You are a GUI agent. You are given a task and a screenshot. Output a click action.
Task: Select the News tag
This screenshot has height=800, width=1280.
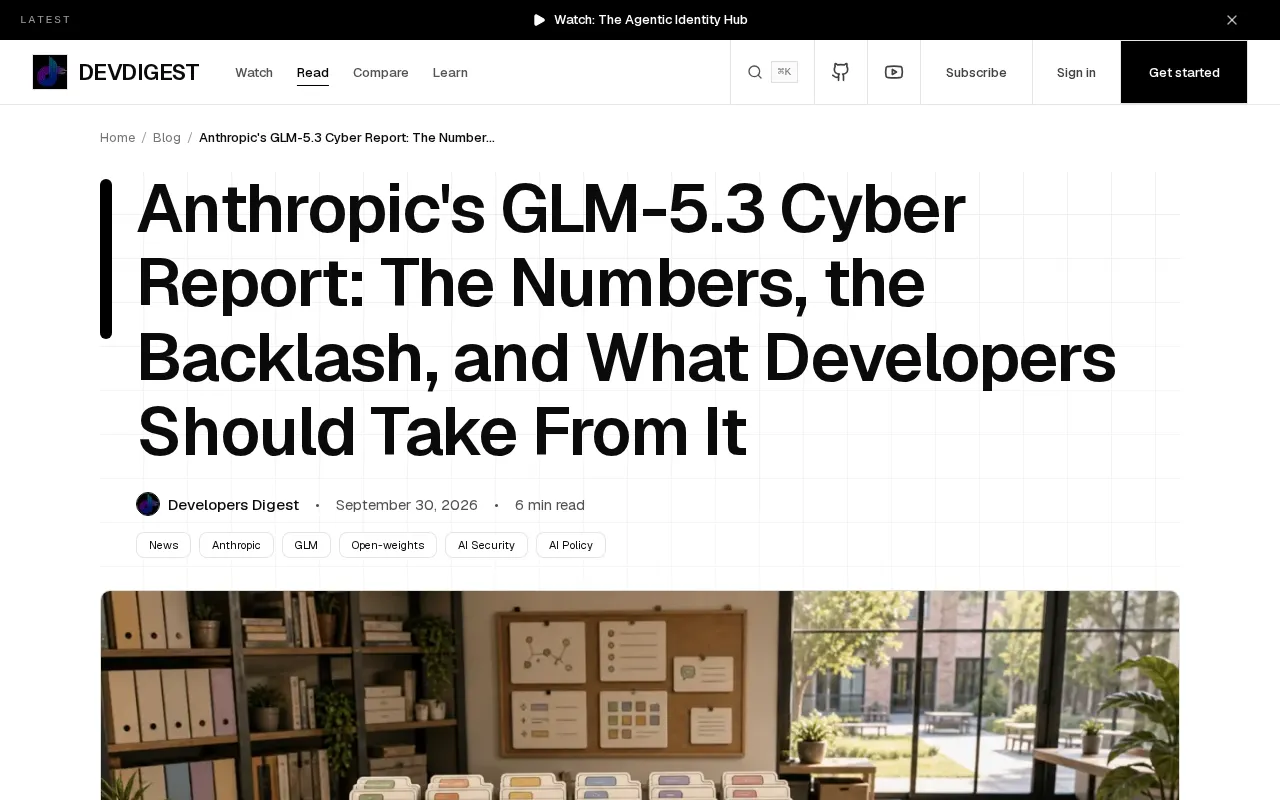pyautogui.click(x=164, y=545)
